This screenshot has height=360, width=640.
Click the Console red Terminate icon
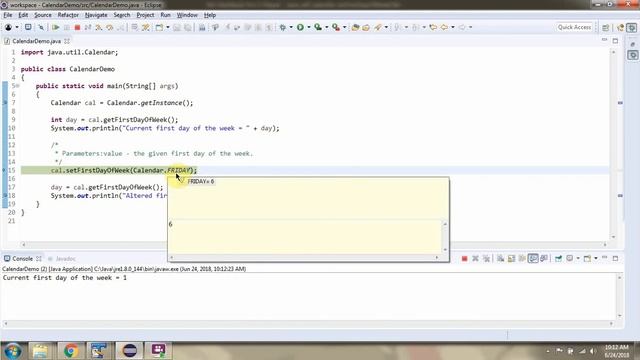pos(464,258)
